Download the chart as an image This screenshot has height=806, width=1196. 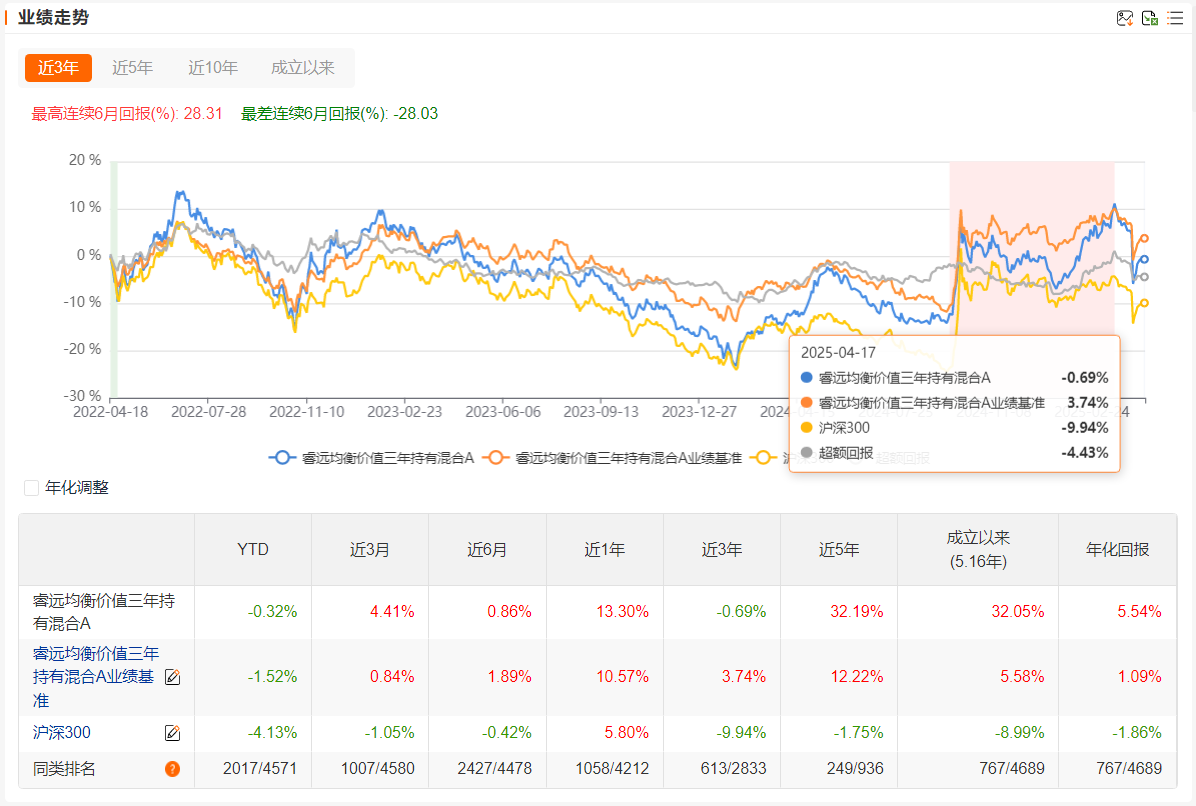(1125, 18)
